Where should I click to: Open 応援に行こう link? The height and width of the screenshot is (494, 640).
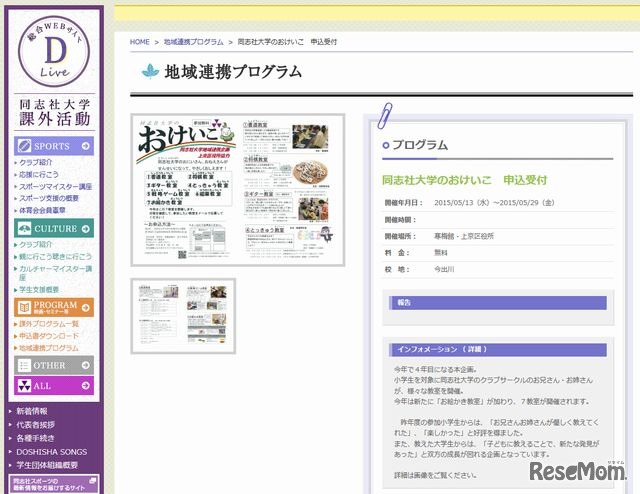[39, 174]
